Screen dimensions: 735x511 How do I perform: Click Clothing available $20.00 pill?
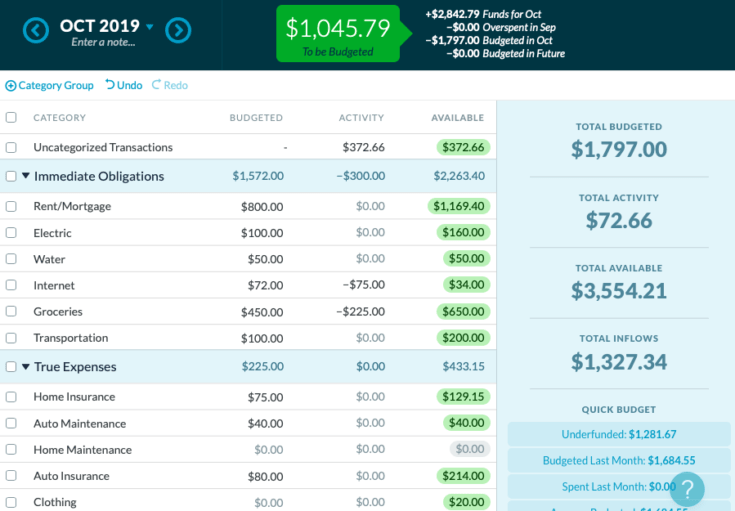point(466,503)
